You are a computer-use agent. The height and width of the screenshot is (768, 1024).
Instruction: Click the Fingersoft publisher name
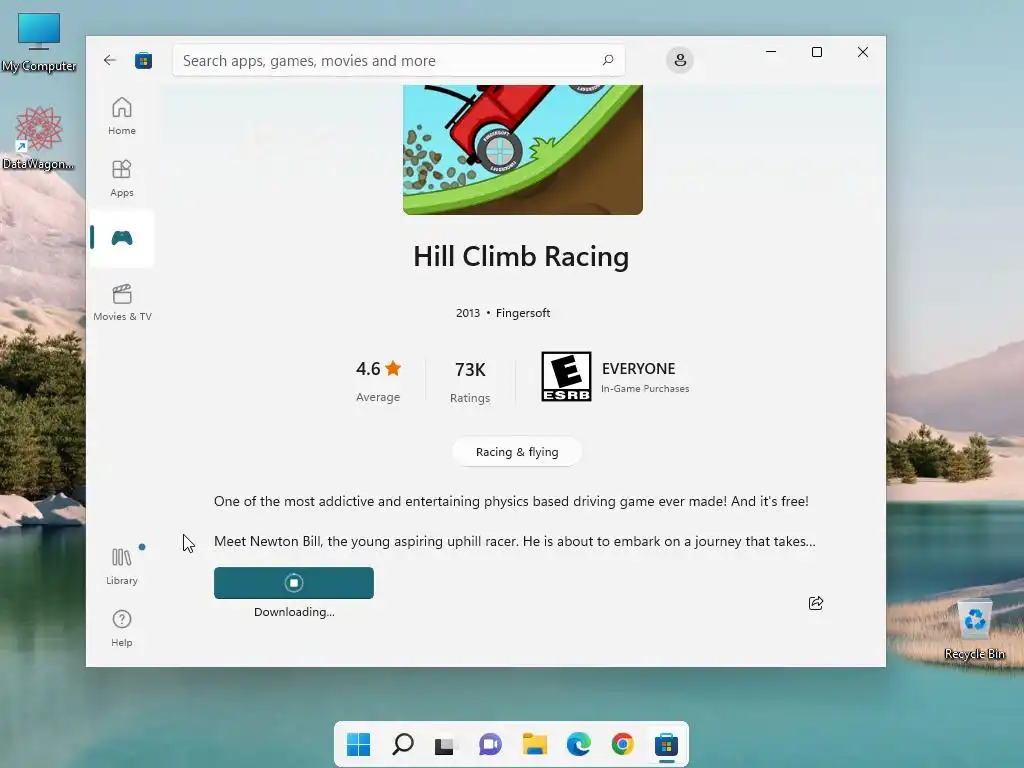[x=523, y=313]
